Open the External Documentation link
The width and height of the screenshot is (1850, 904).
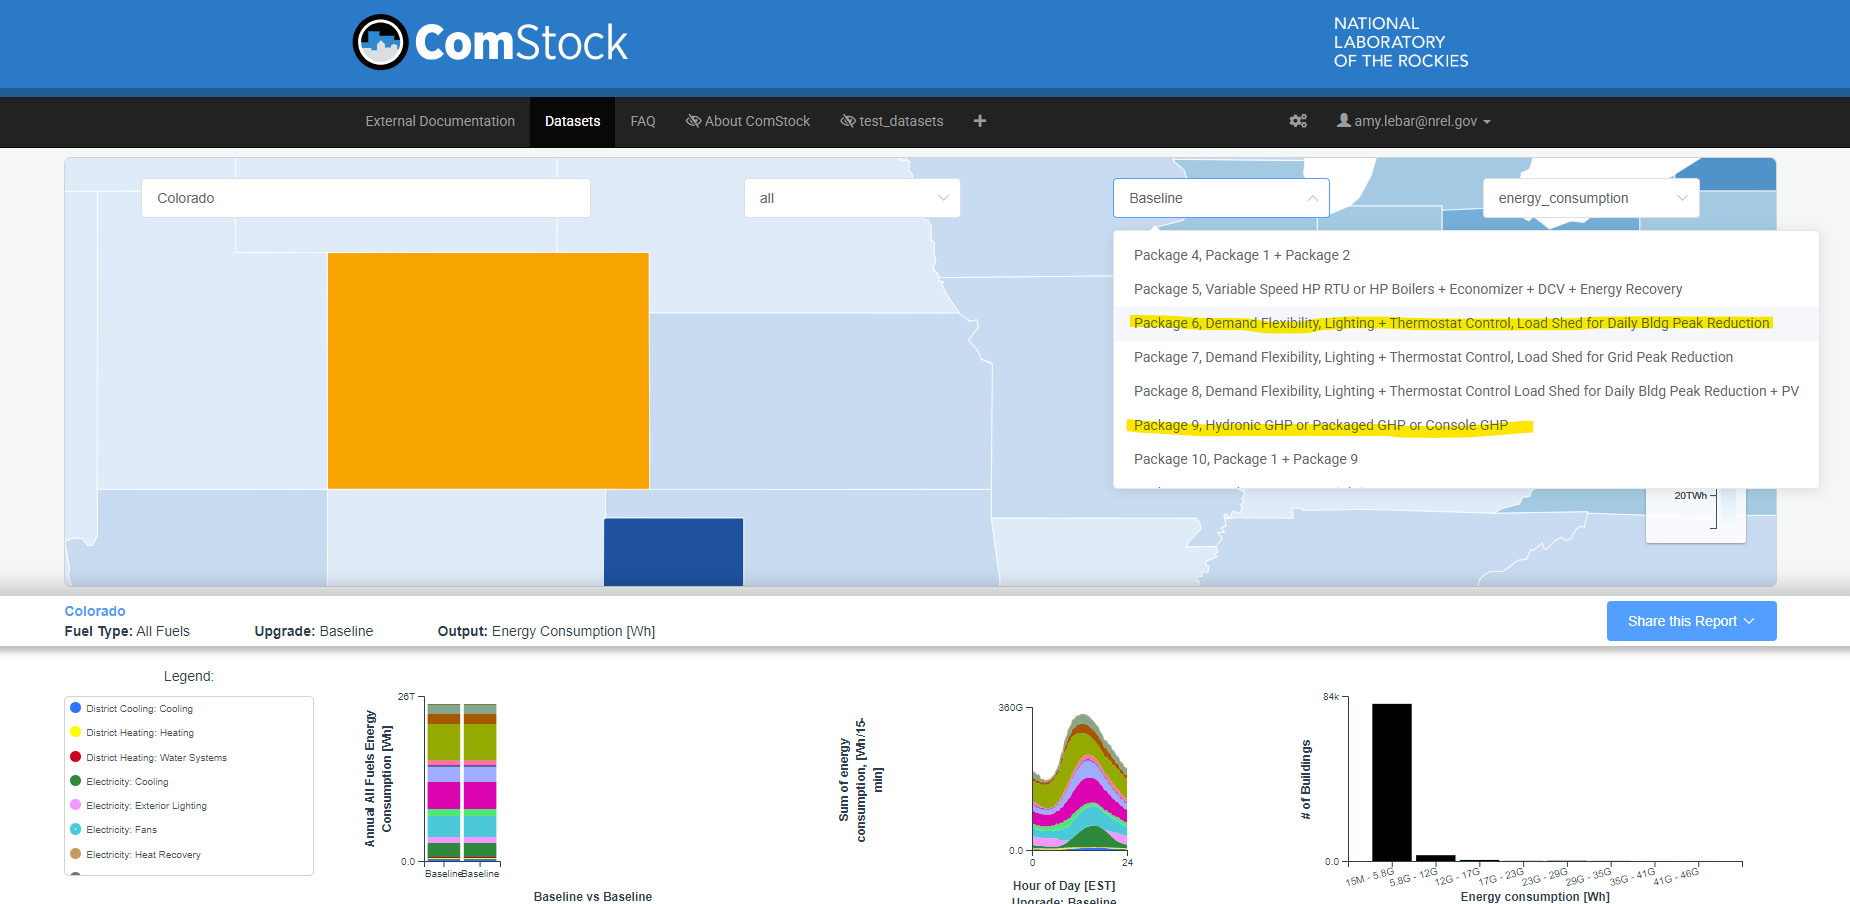440,121
